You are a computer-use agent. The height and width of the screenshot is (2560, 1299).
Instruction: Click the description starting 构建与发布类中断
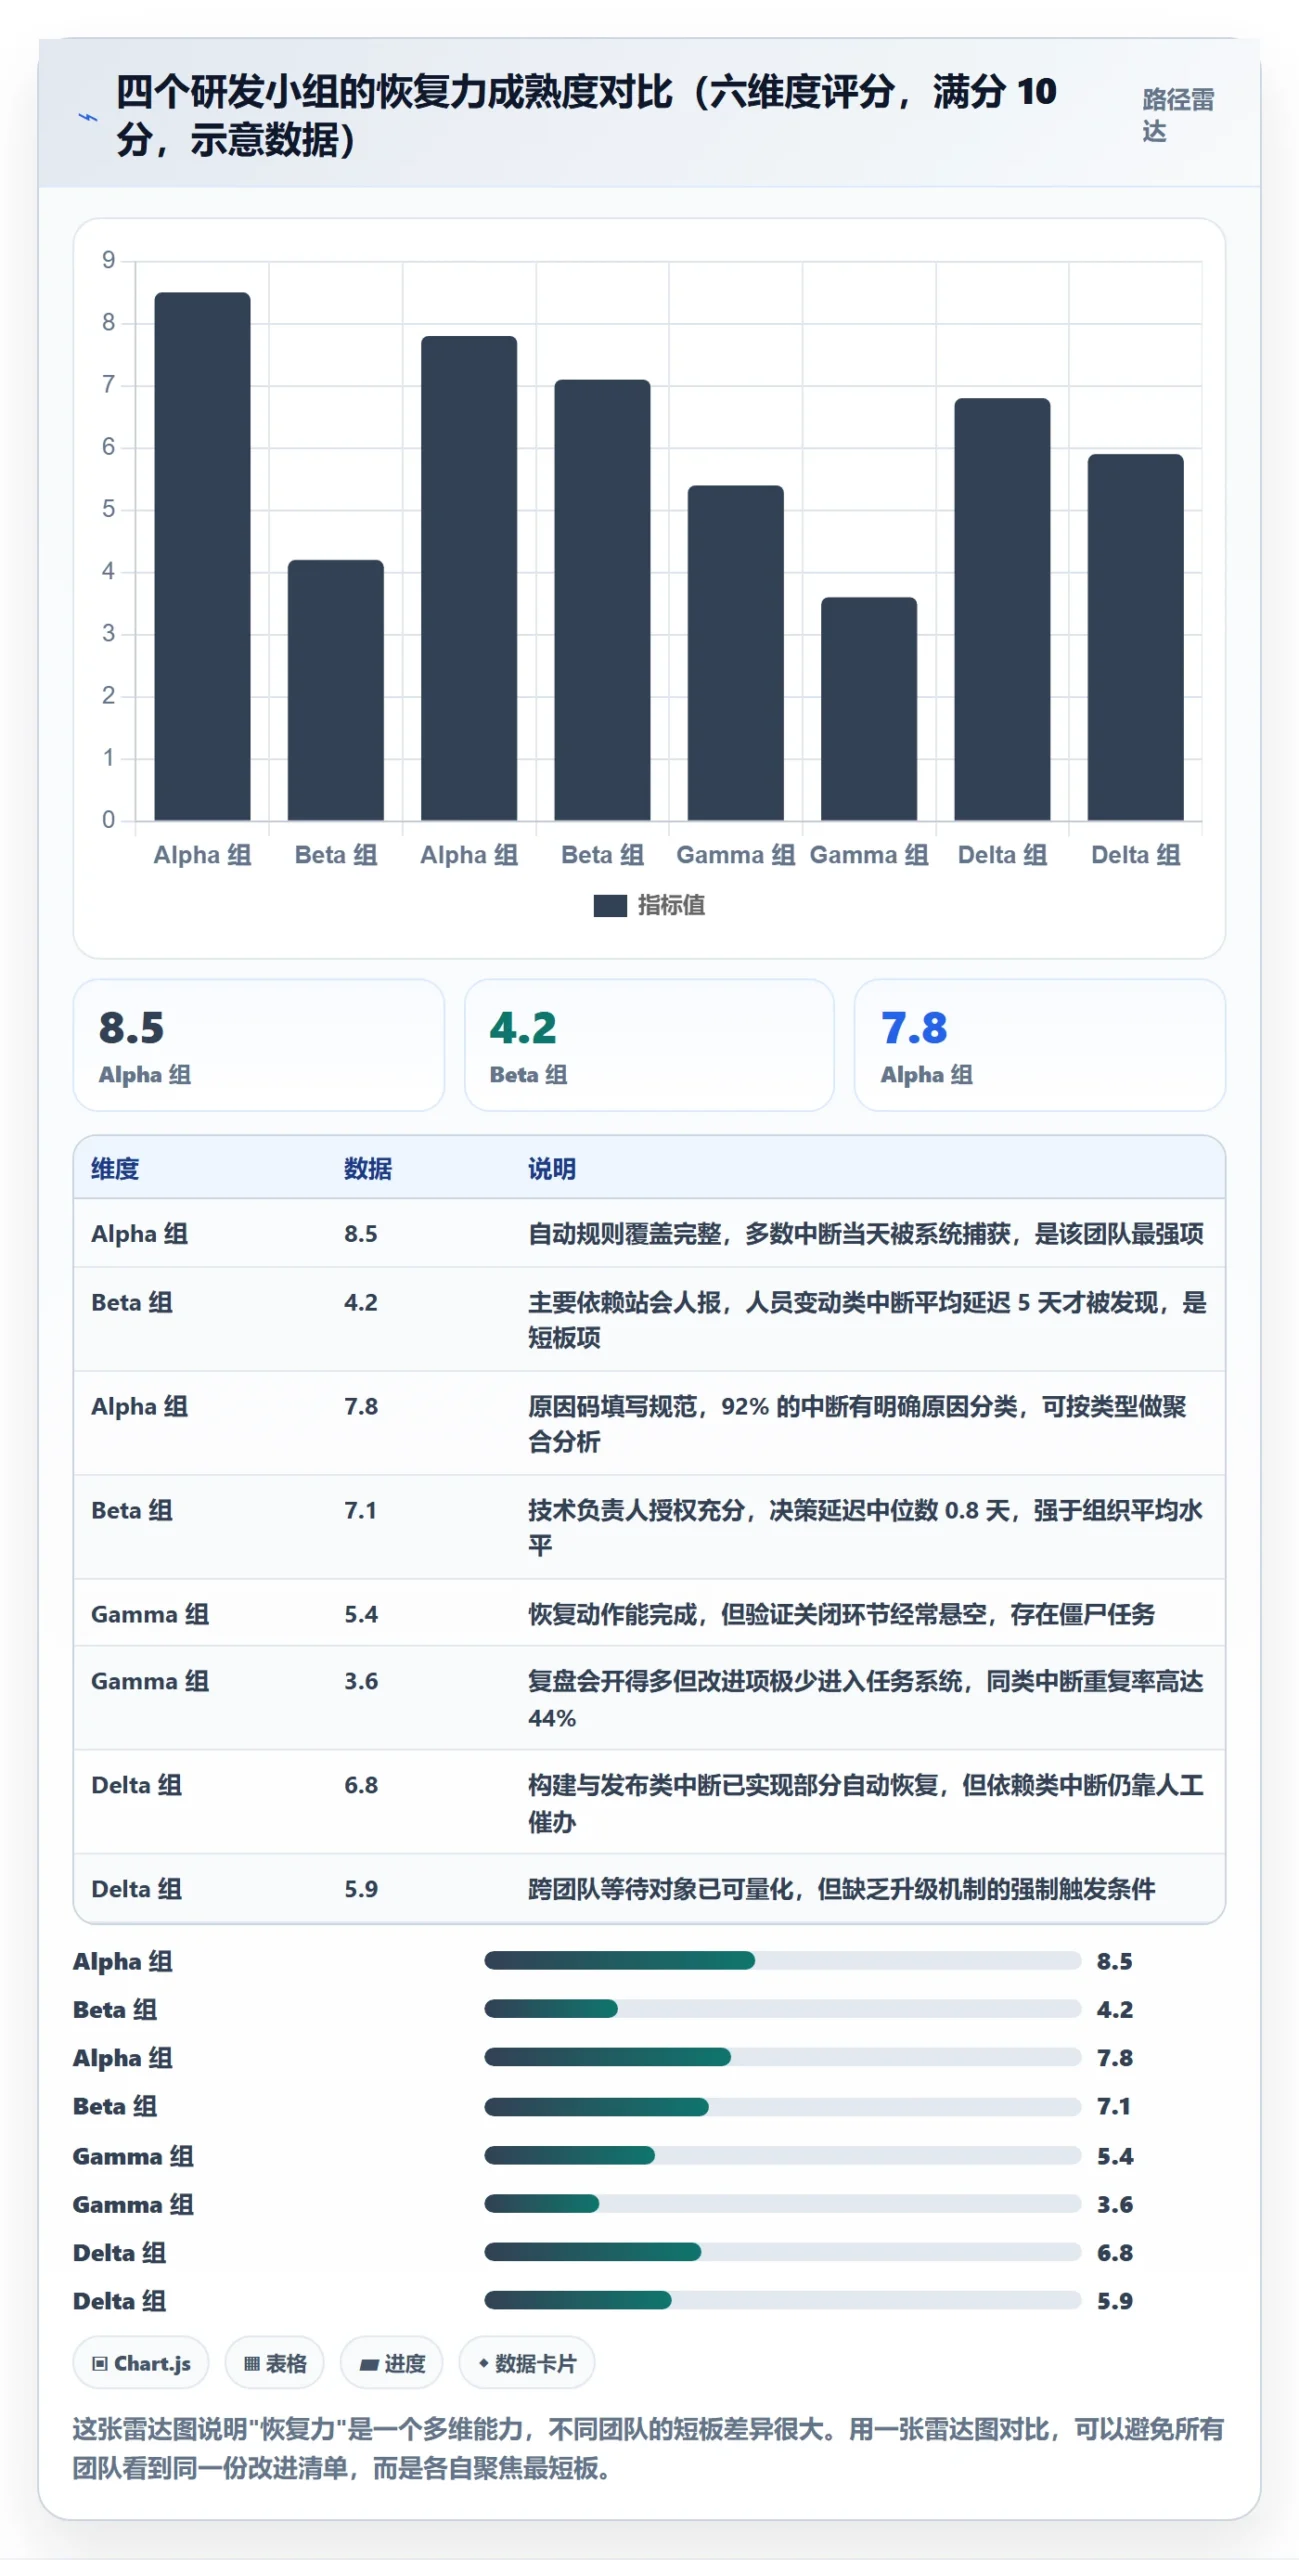click(866, 1803)
